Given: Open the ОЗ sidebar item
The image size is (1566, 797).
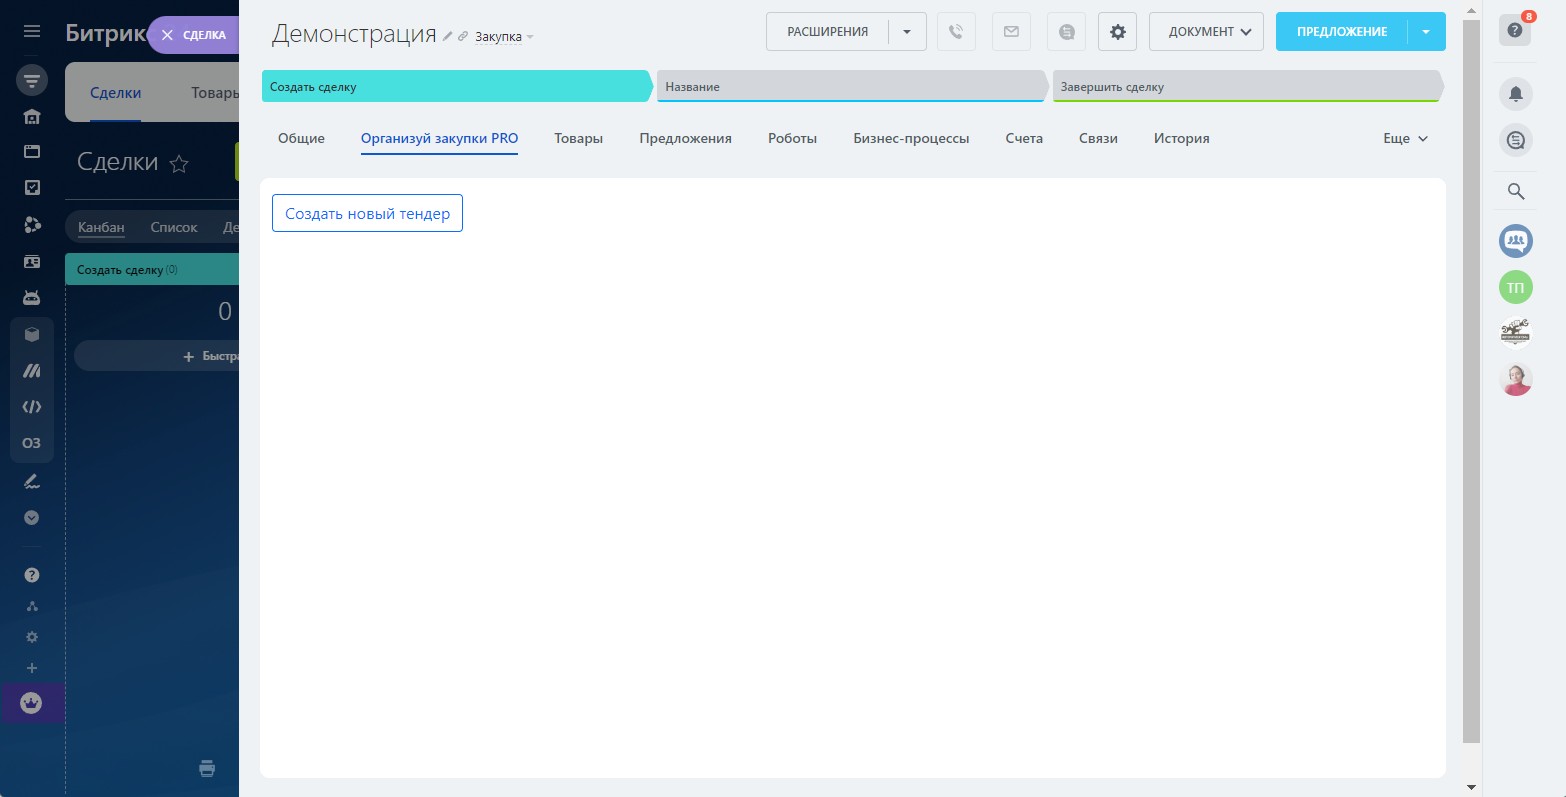Looking at the screenshot, I should point(32,443).
